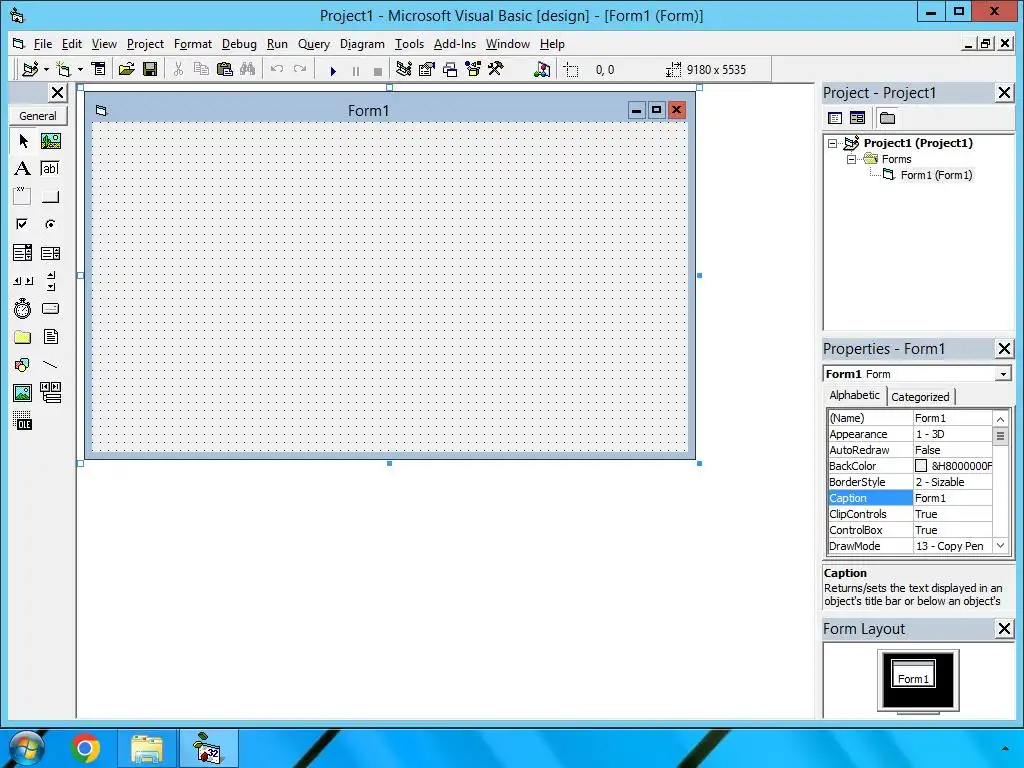Select Form1 (Form1) in project tree
Screen dimensions: 1024x768
936,175
